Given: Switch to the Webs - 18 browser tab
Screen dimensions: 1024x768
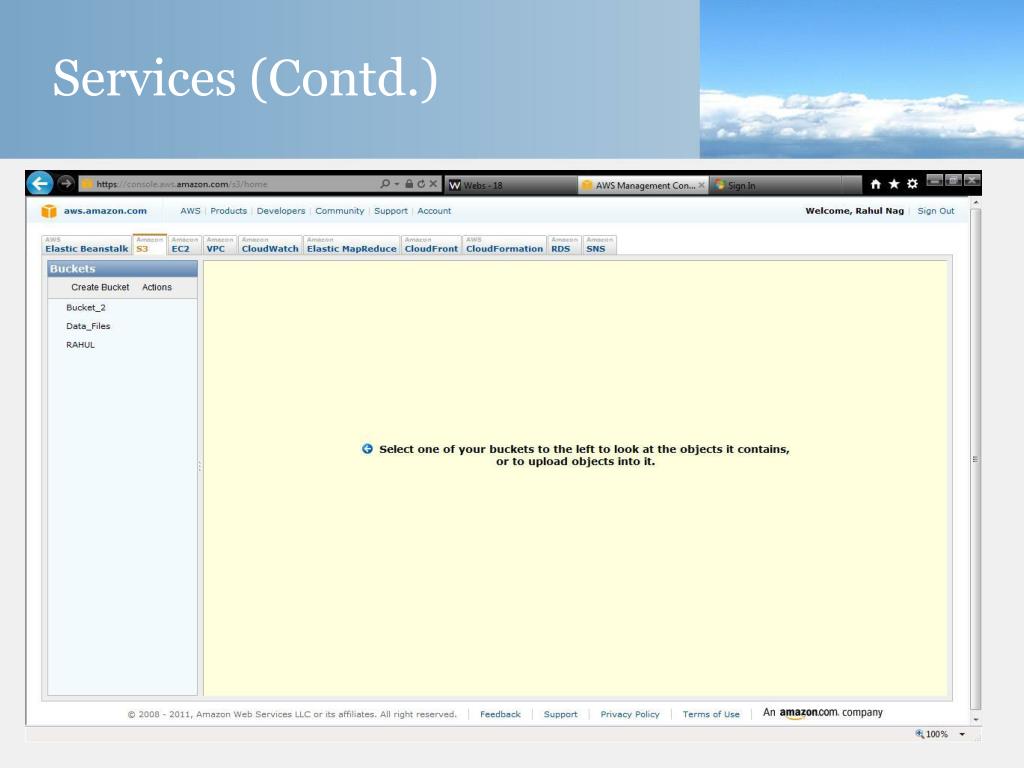Looking at the screenshot, I should pos(511,185).
